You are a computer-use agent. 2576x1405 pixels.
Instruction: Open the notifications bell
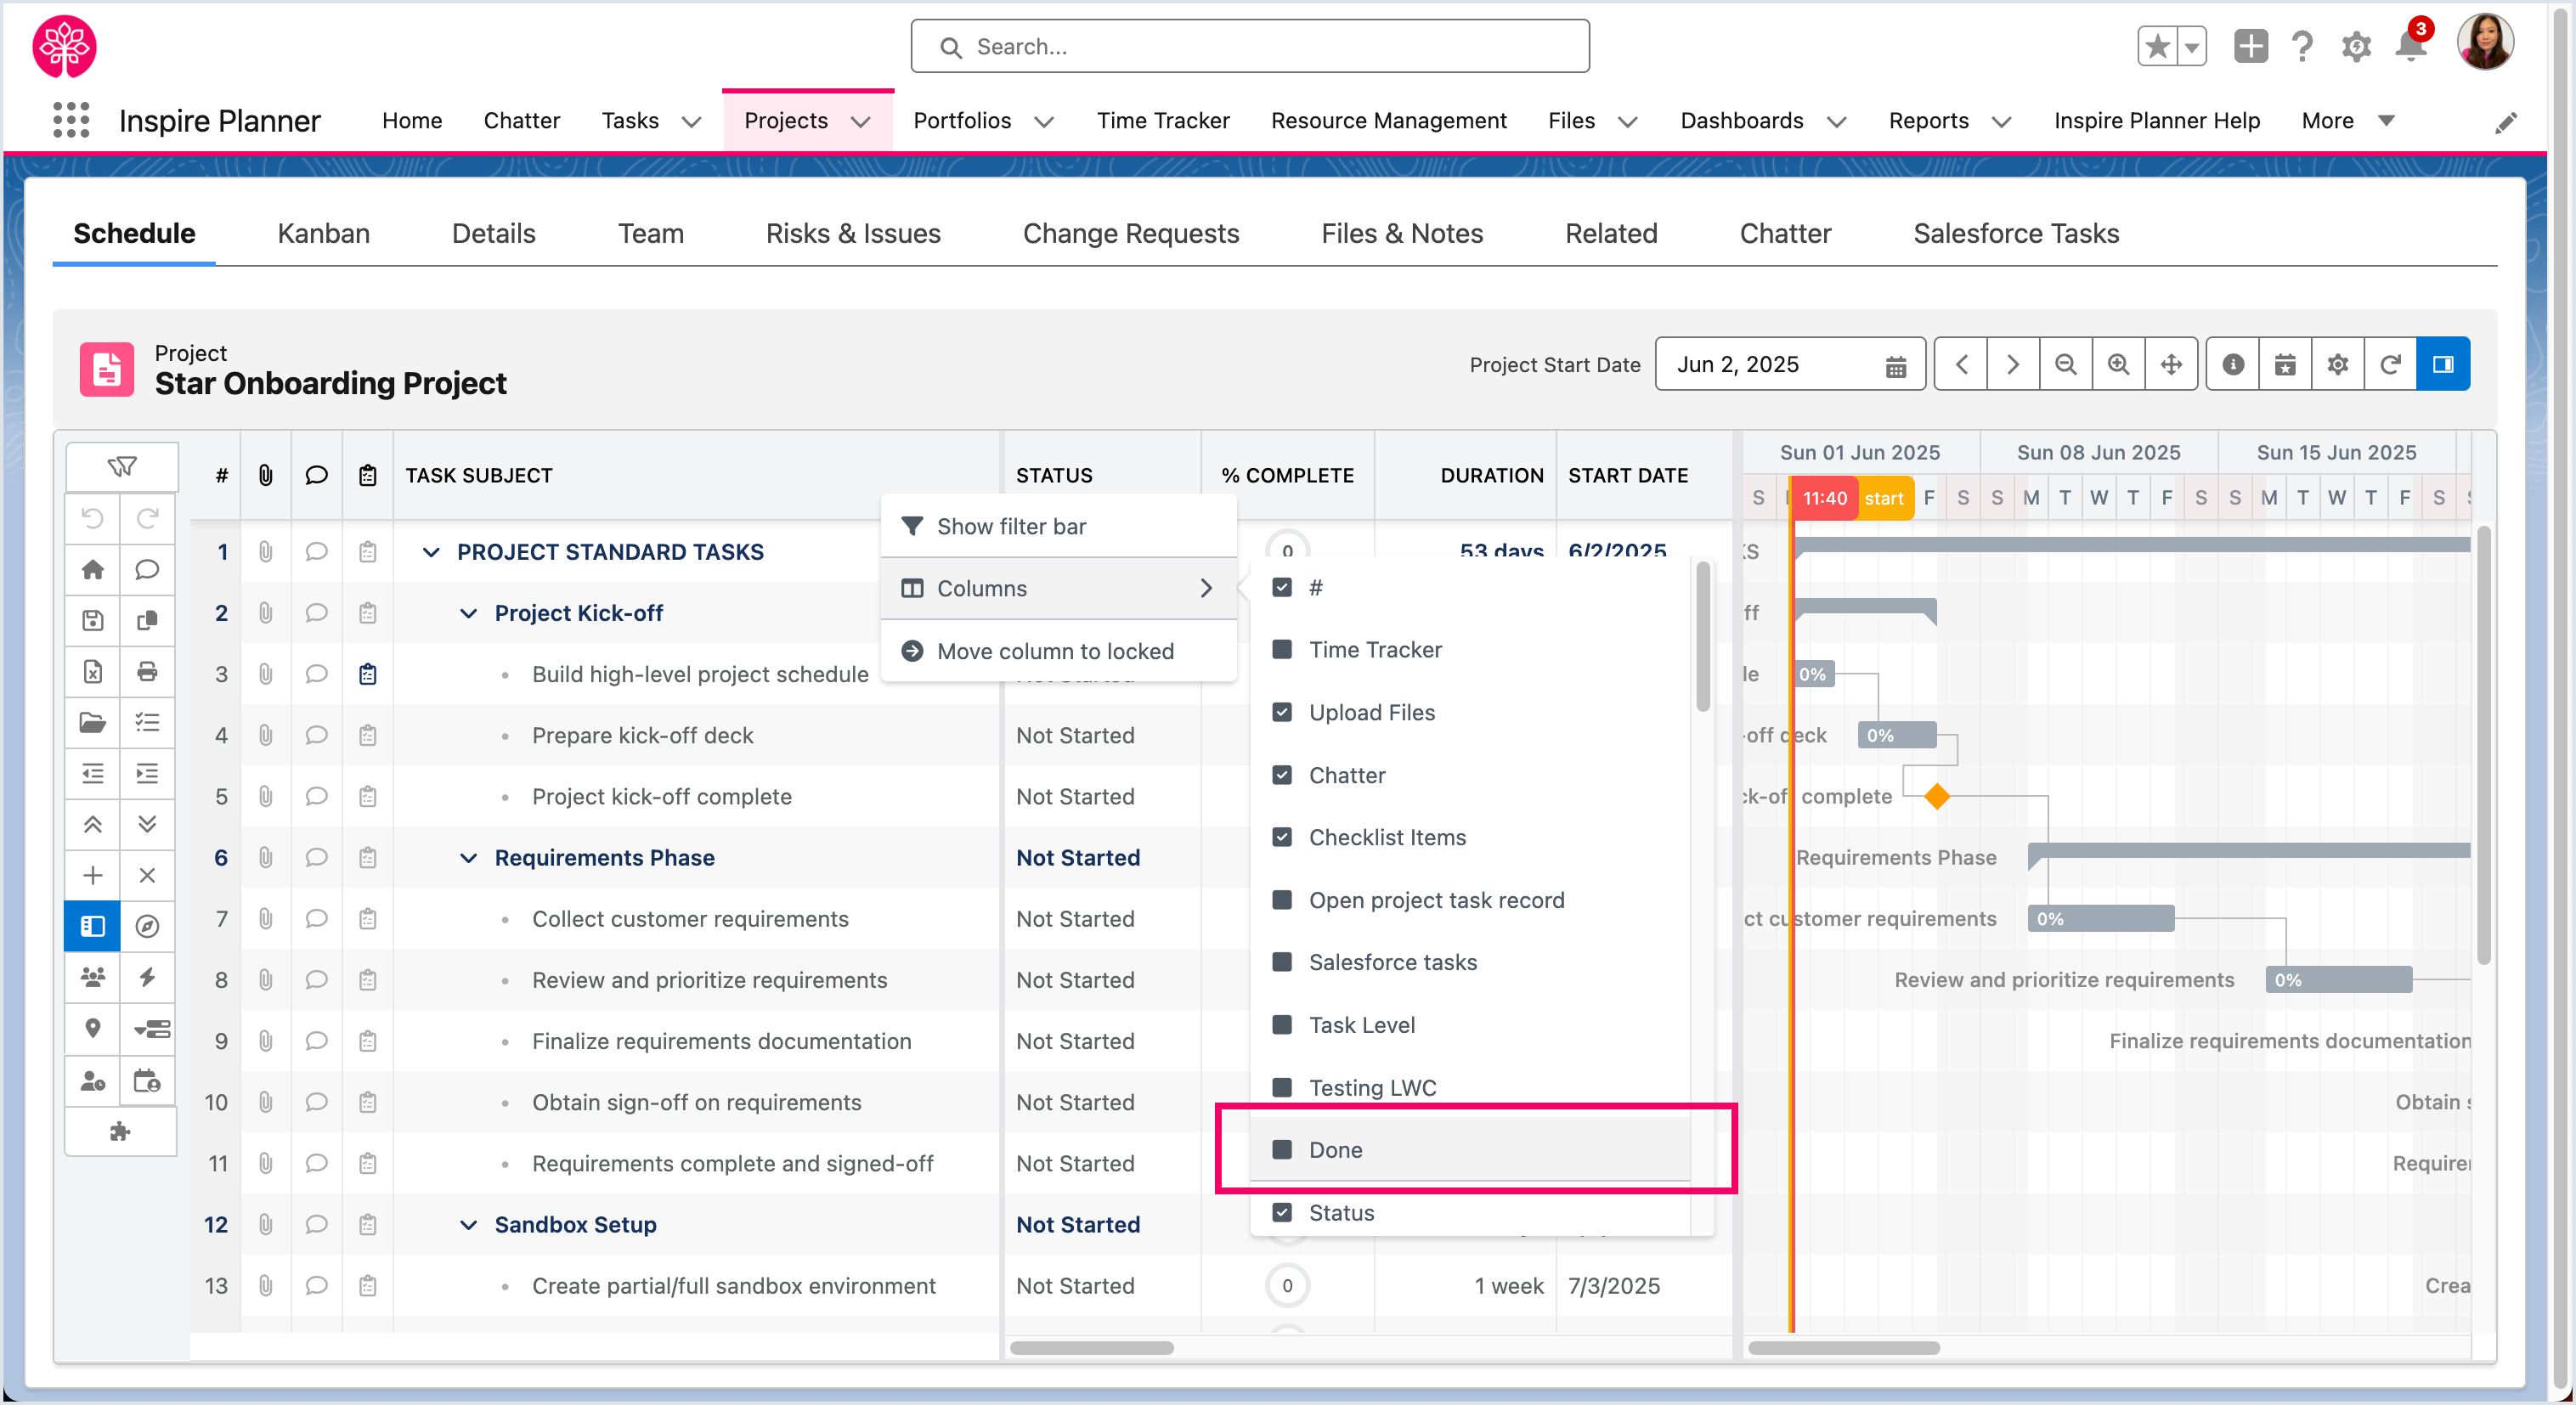pos(2411,46)
